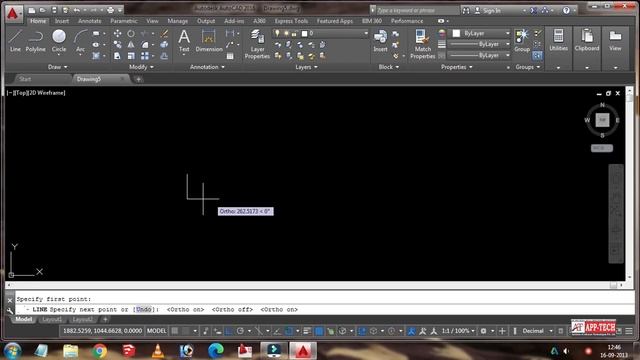Click Match Properties tool
Viewport: 640px width, 360px height.
coord(422,44)
